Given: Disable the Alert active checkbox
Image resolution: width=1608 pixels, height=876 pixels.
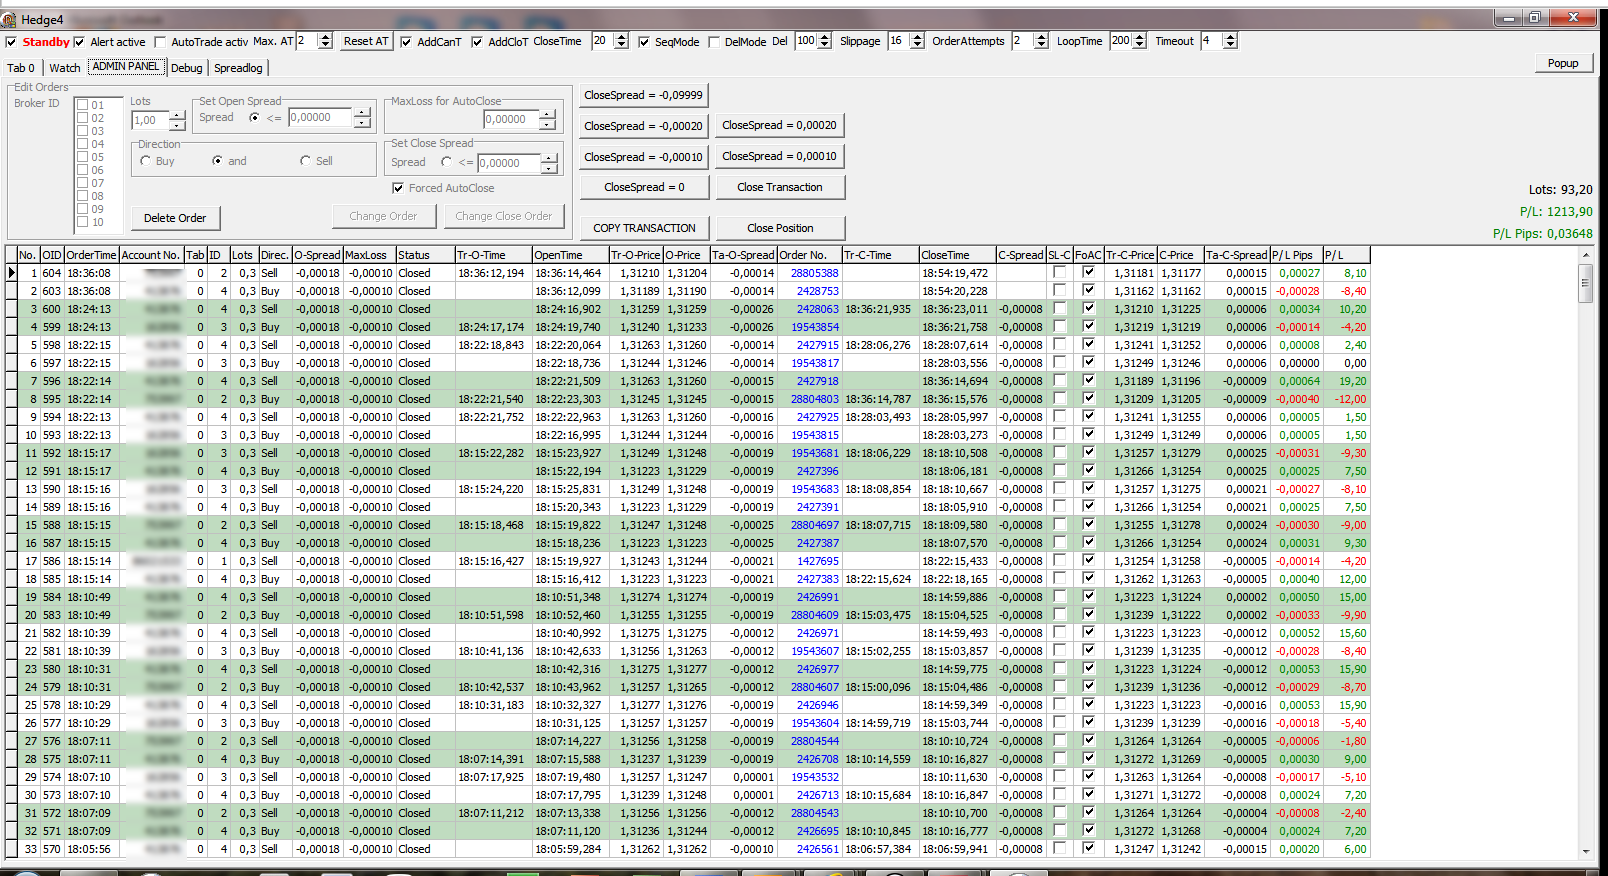Looking at the screenshot, I should click(79, 42).
